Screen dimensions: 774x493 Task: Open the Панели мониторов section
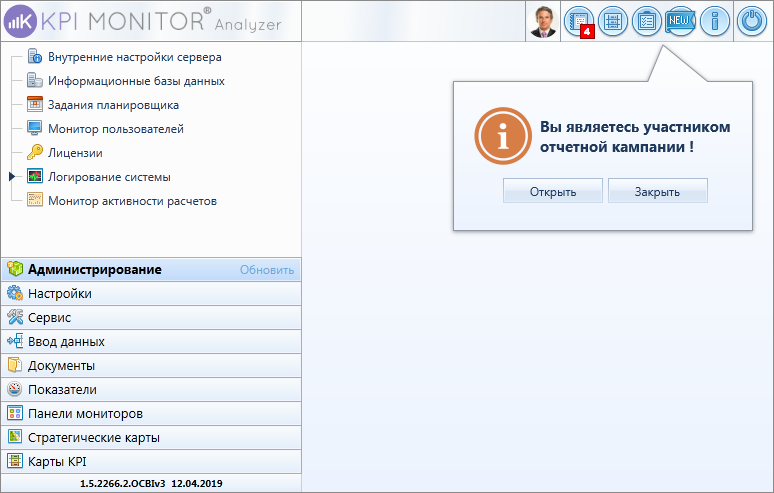(x=151, y=414)
